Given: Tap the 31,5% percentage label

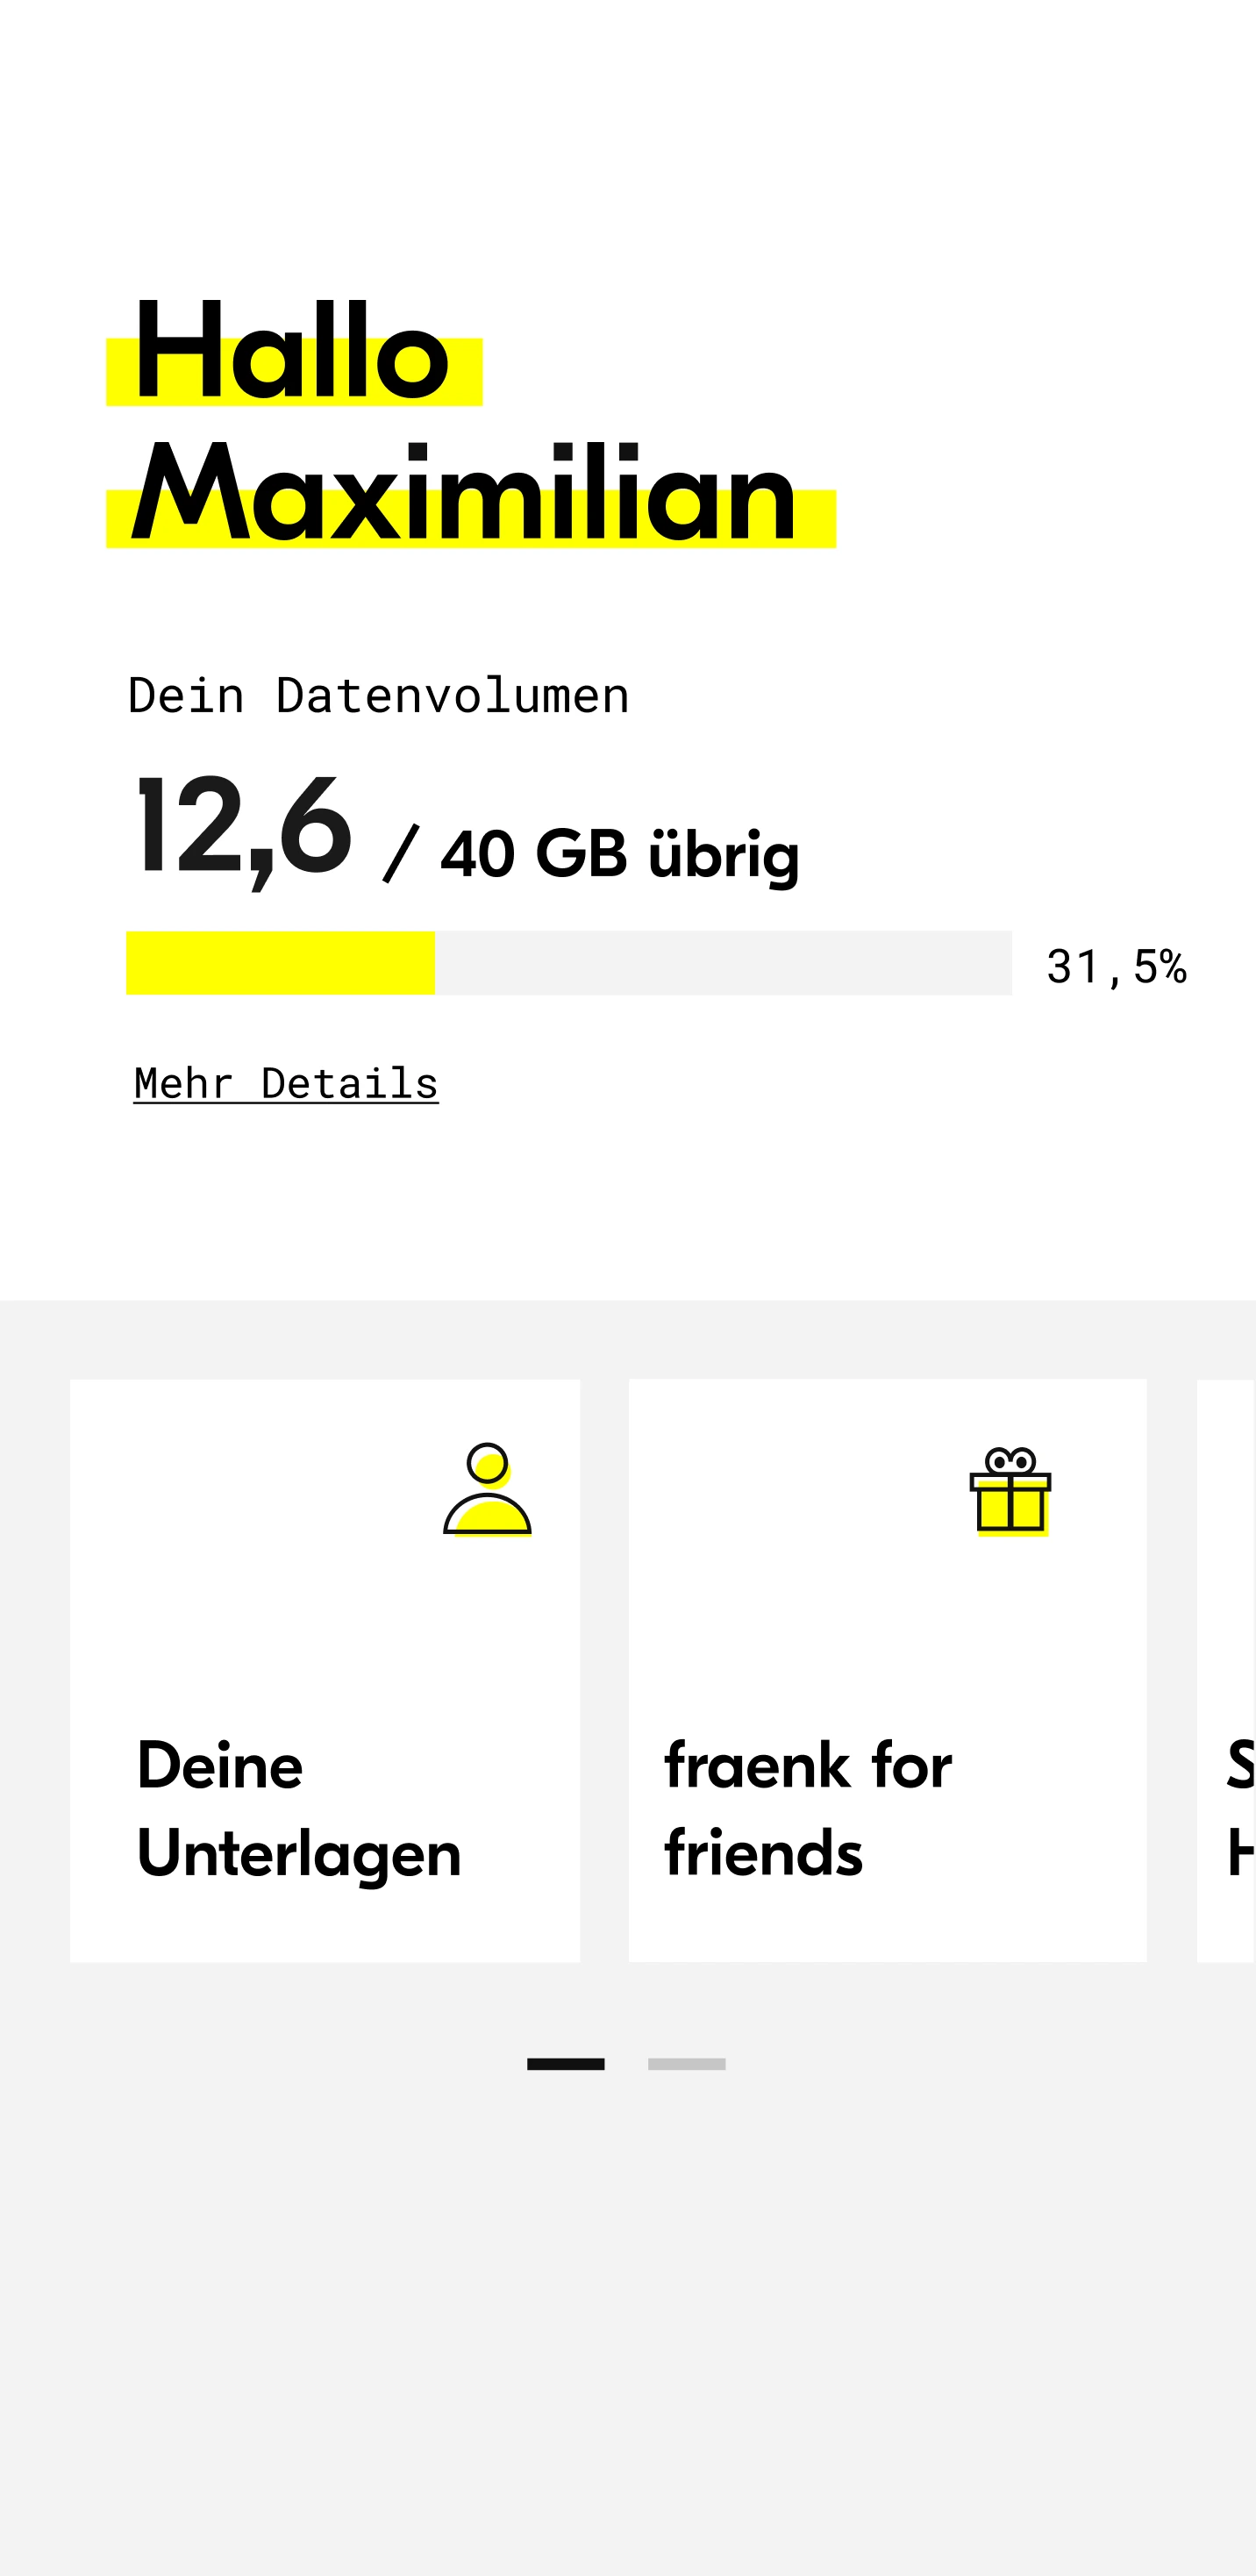Looking at the screenshot, I should 1116,967.
